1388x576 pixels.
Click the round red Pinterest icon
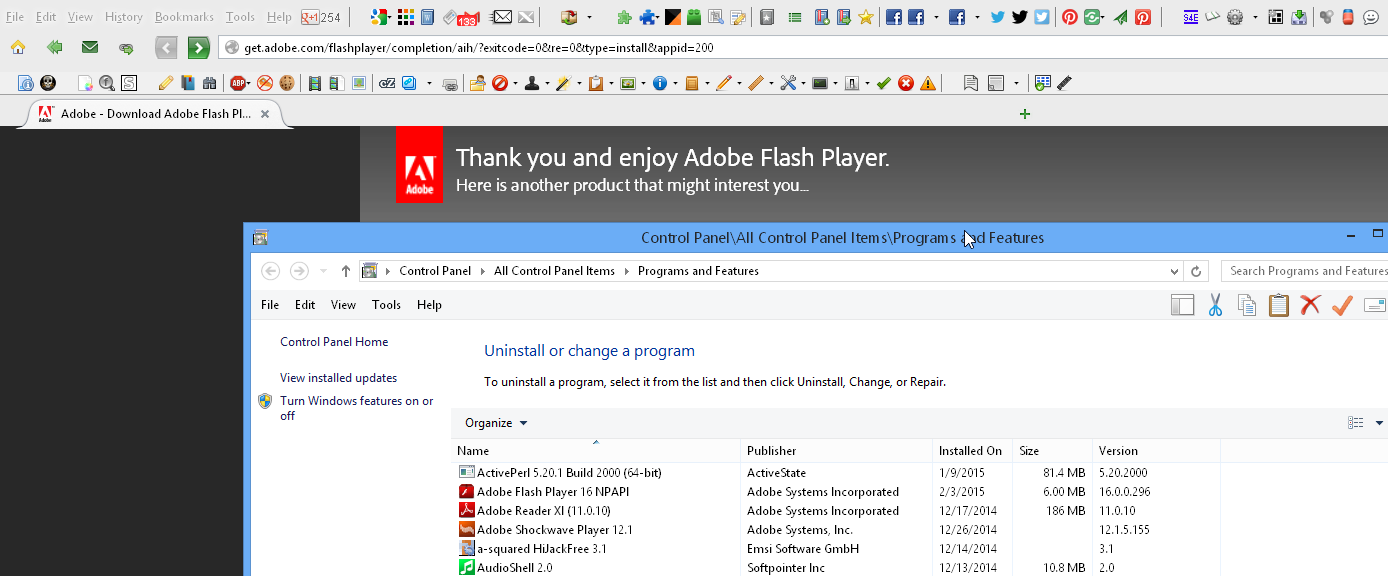tap(1070, 17)
